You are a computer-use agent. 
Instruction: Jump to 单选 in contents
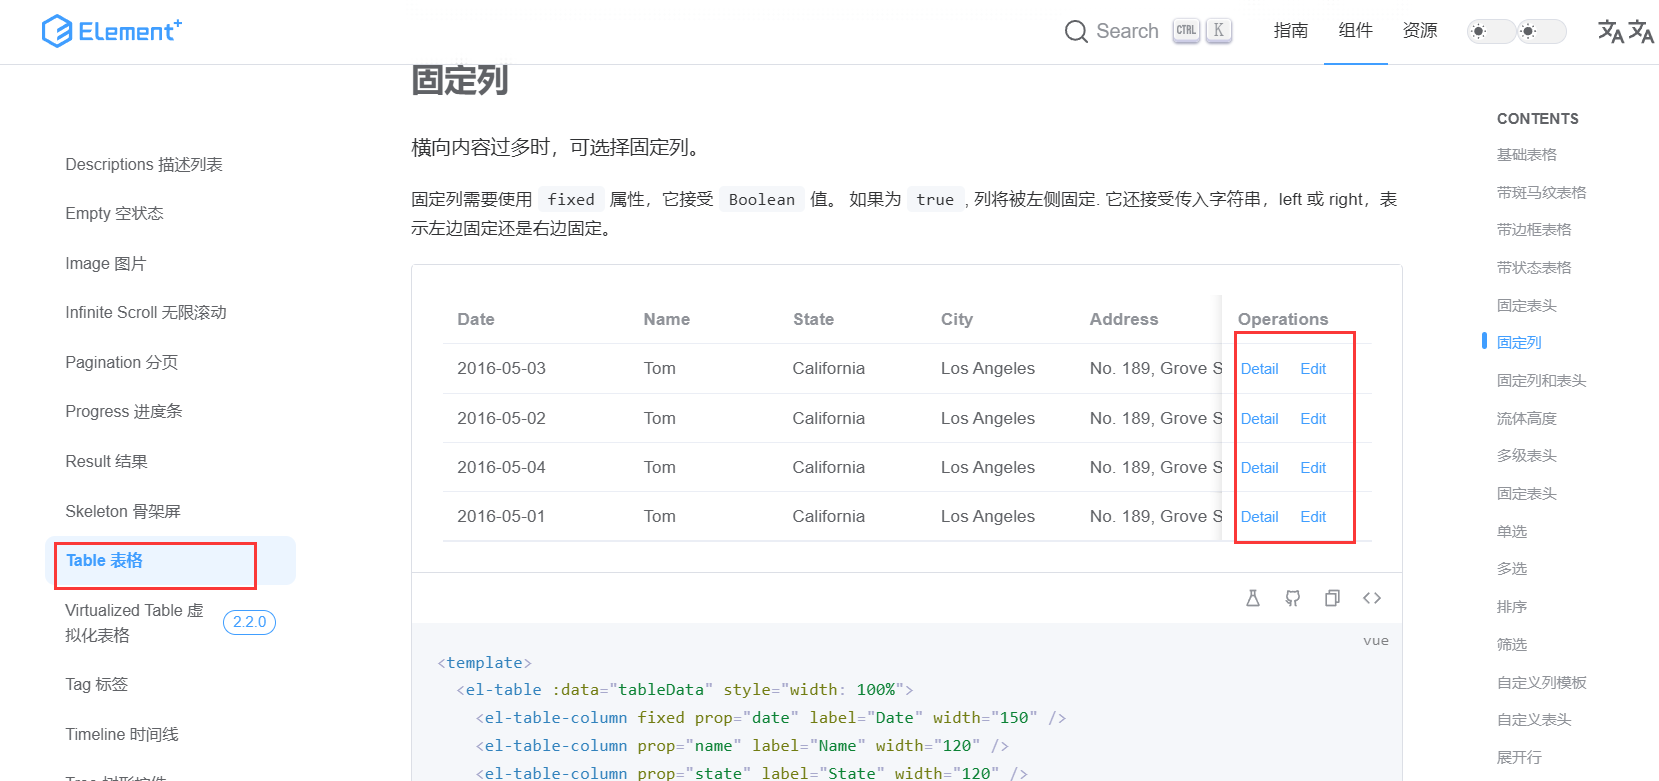1512,532
